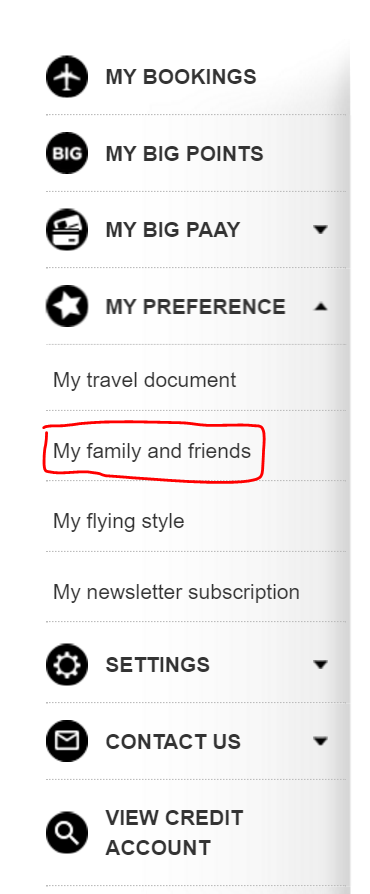Click the star icon for My Preference
The height and width of the screenshot is (894, 370).
click(67, 306)
